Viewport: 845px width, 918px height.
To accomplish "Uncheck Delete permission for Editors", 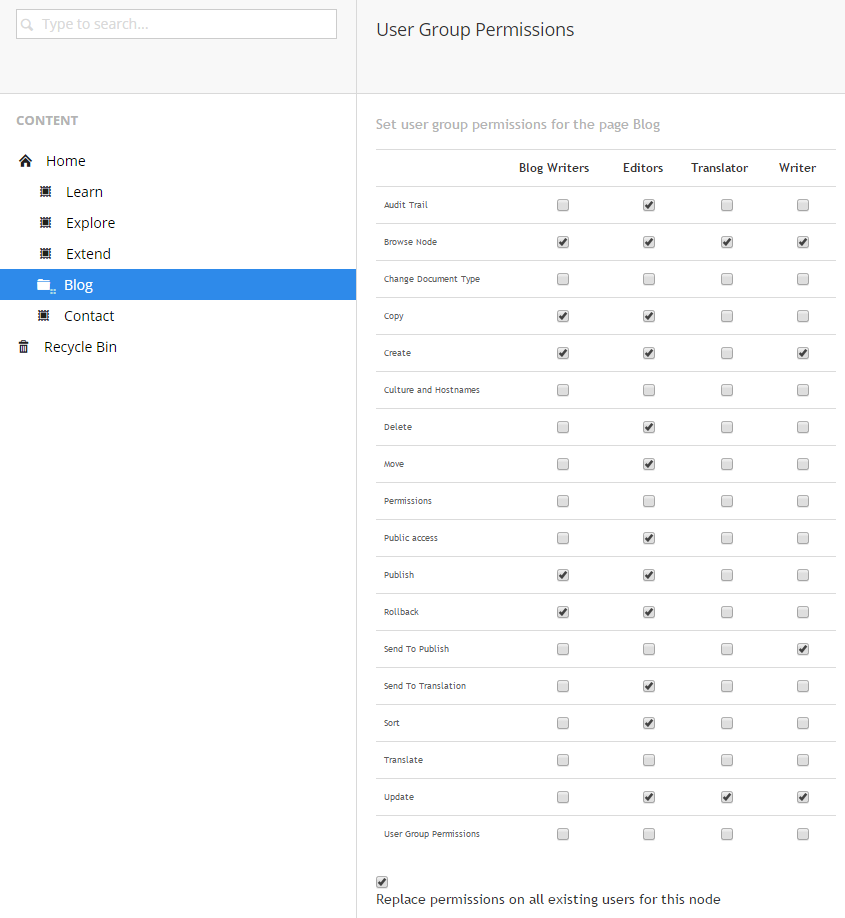I will [649, 427].
